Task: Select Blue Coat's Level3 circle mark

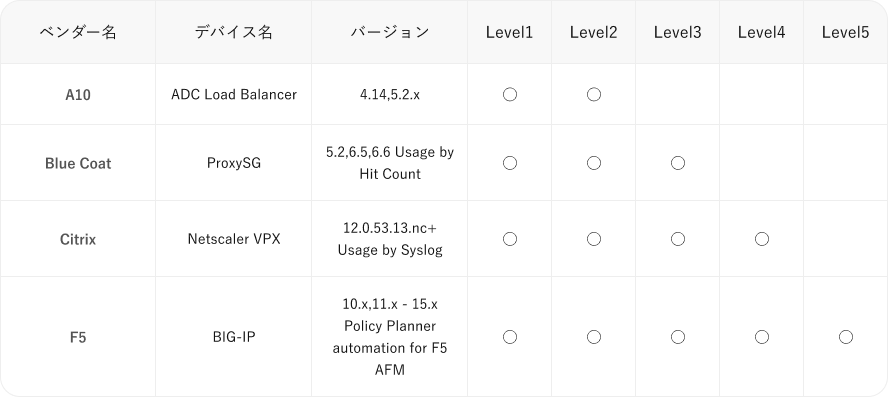Action: 678,163
